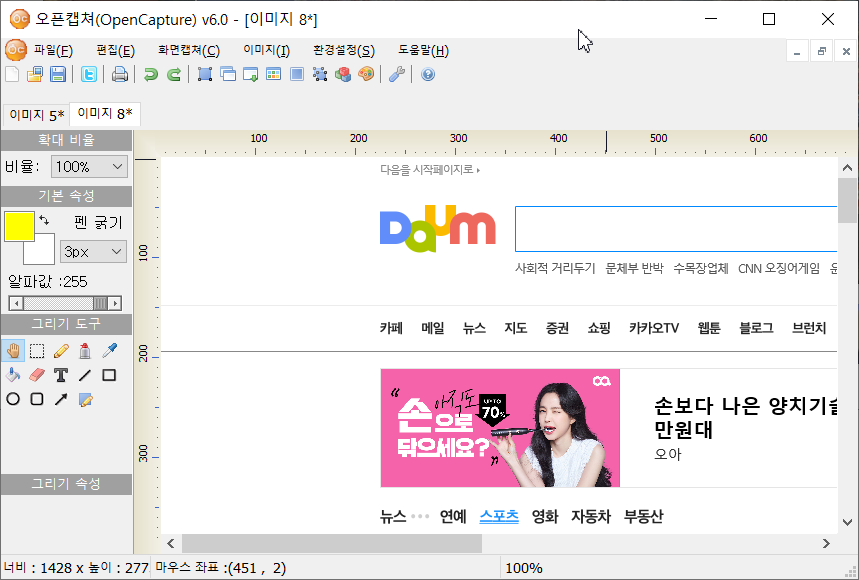Capture a window control with the grid icon

(273, 74)
